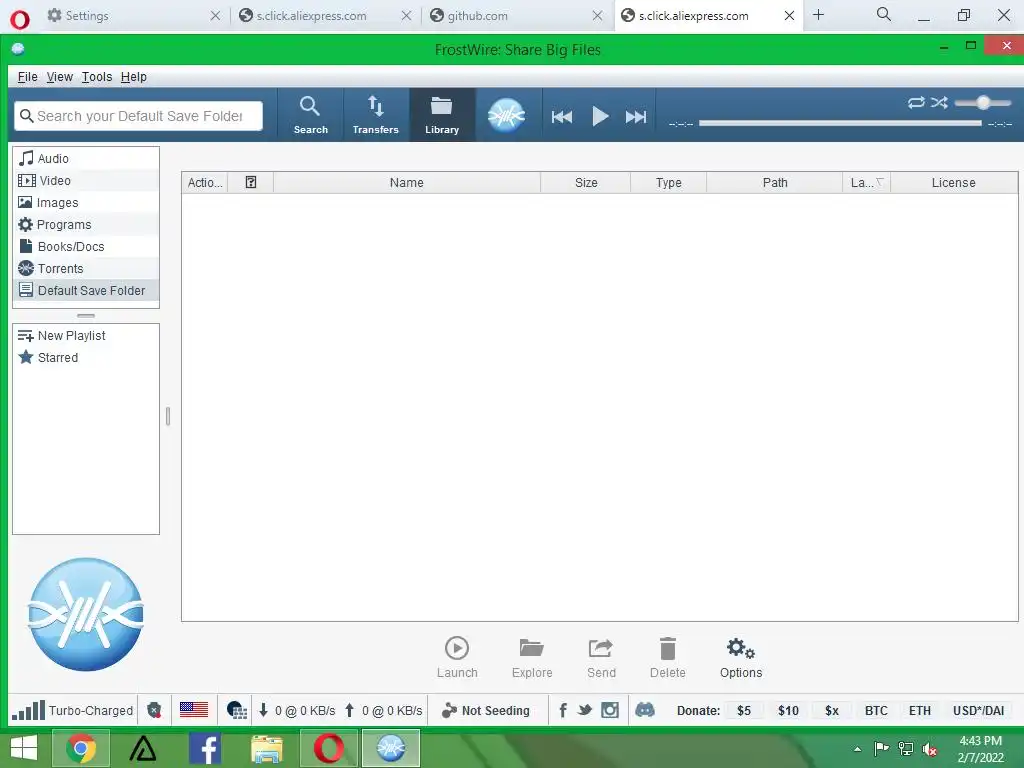This screenshot has width=1024, height=768.
Task: Open Chrome from the Windows taskbar
Action: tap(81, 748)
